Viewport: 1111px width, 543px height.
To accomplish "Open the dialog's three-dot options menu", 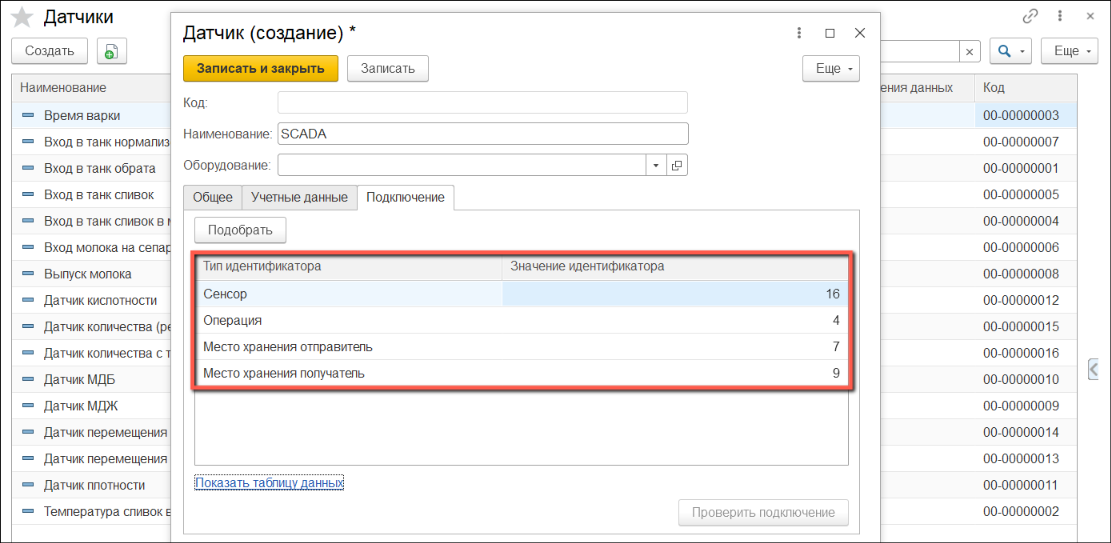I will (x=799, y=33).
